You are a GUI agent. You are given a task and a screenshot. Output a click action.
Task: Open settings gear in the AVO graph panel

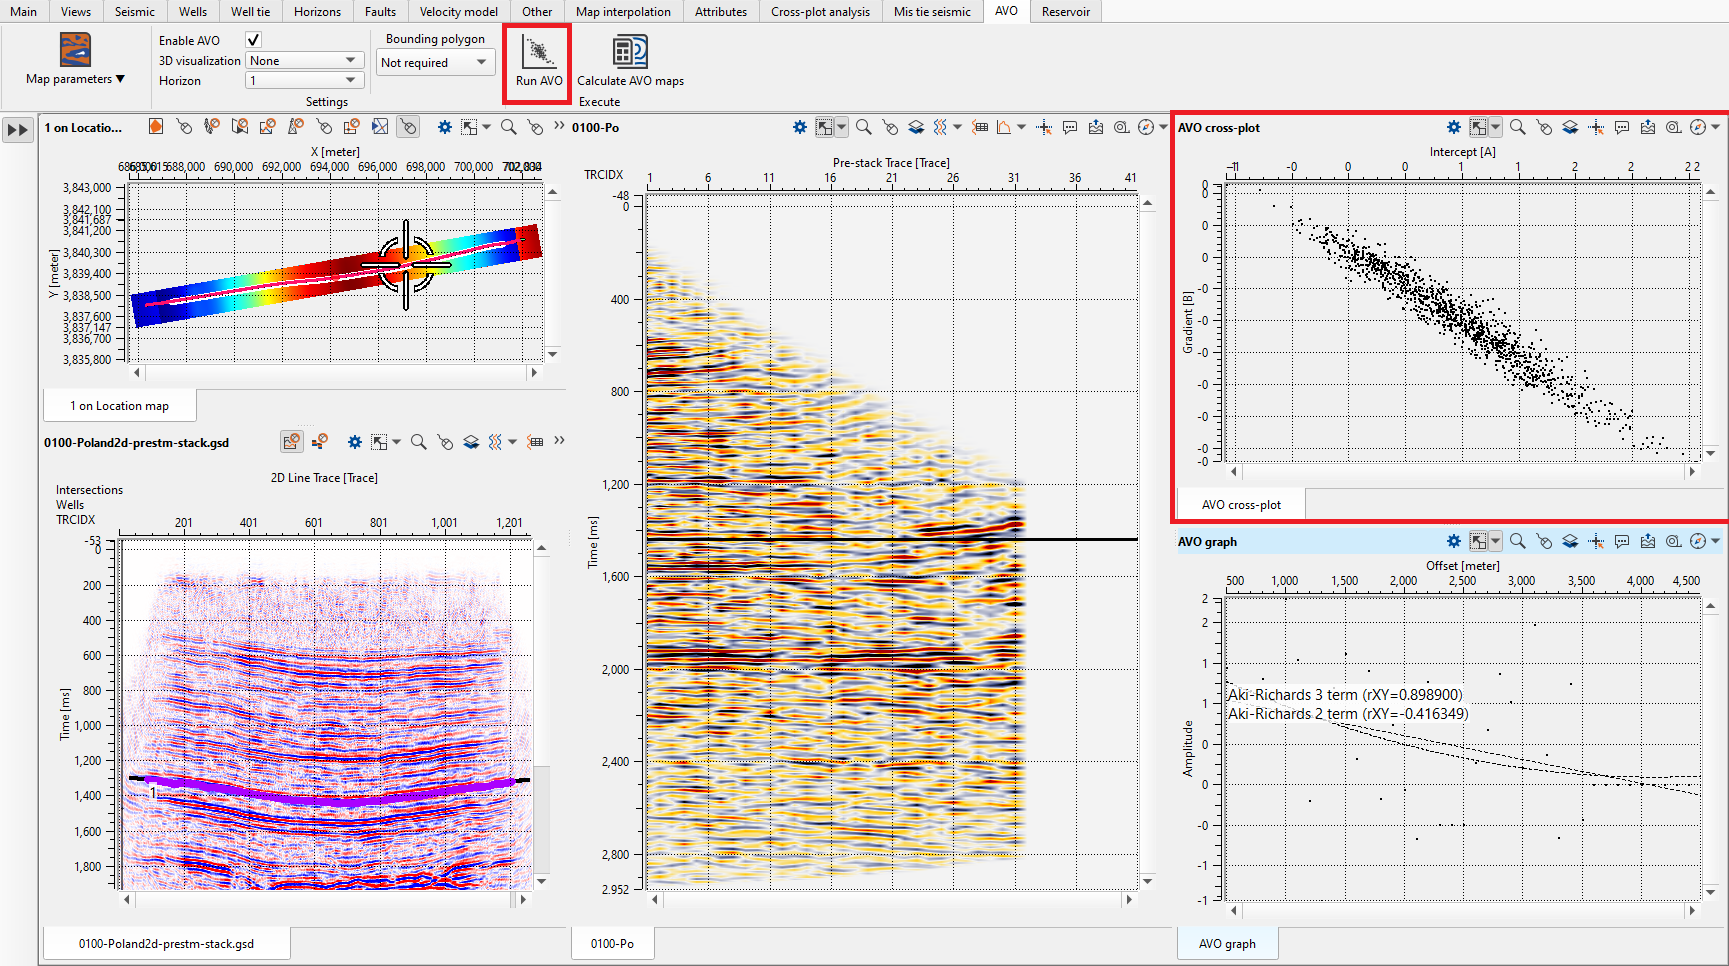[x=1454, y=541]
